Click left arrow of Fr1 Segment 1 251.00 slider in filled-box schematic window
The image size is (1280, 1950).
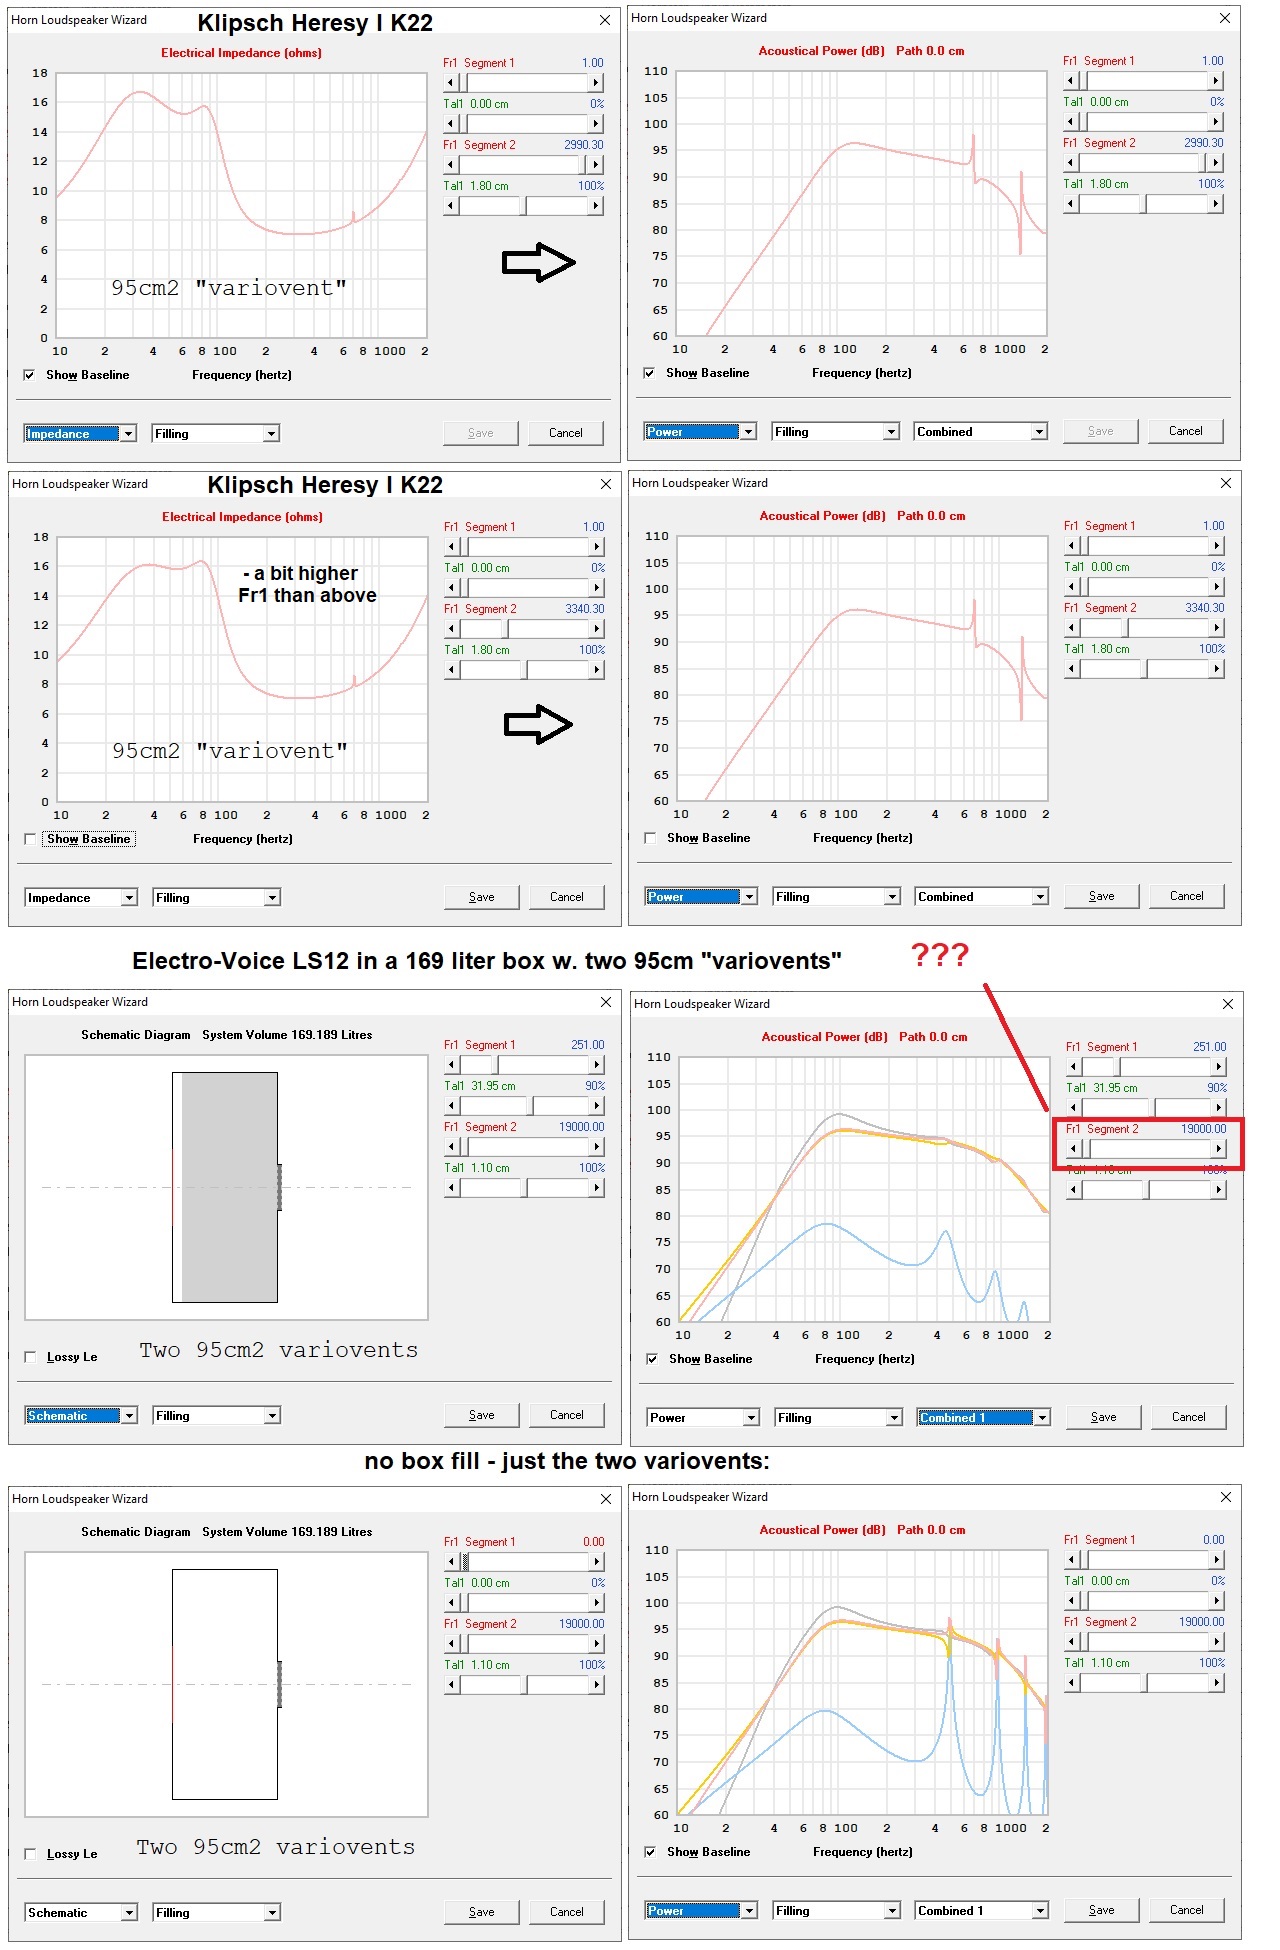452,1065
